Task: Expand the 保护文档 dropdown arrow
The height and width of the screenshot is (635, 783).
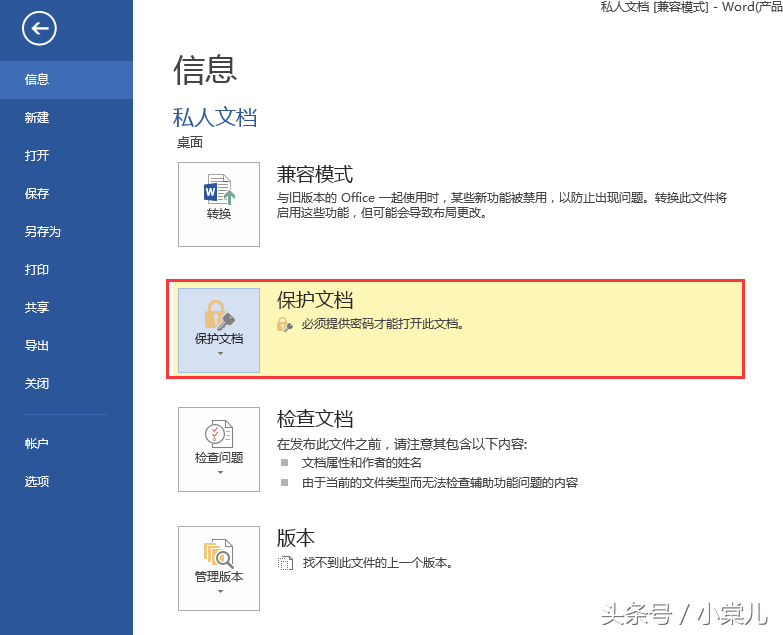Action: pos(220,353)
